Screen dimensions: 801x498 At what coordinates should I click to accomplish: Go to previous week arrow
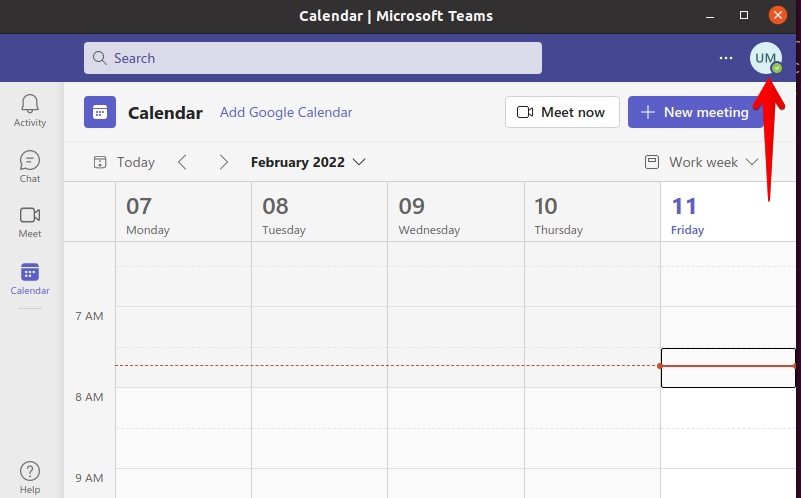182,162
